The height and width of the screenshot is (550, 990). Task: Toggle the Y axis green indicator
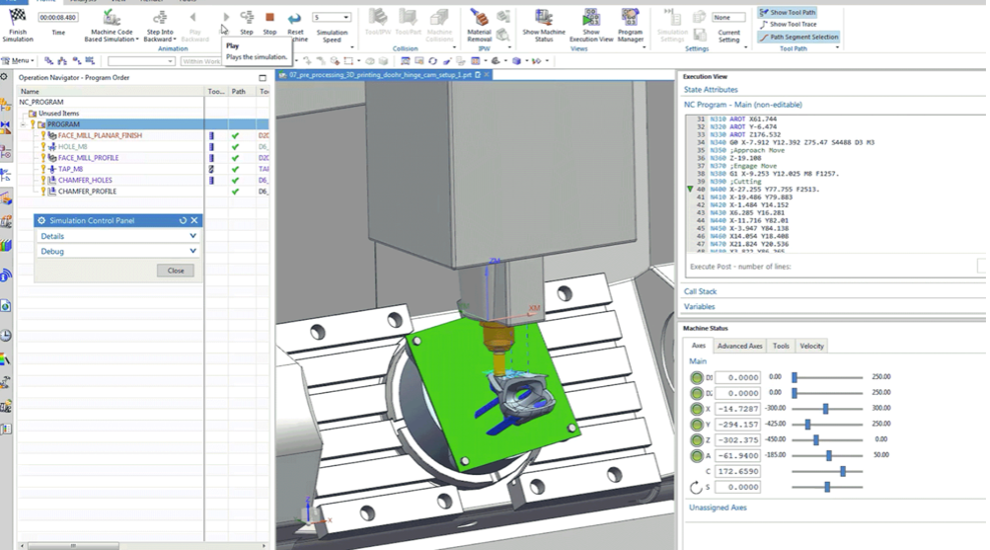pos(696,424)
